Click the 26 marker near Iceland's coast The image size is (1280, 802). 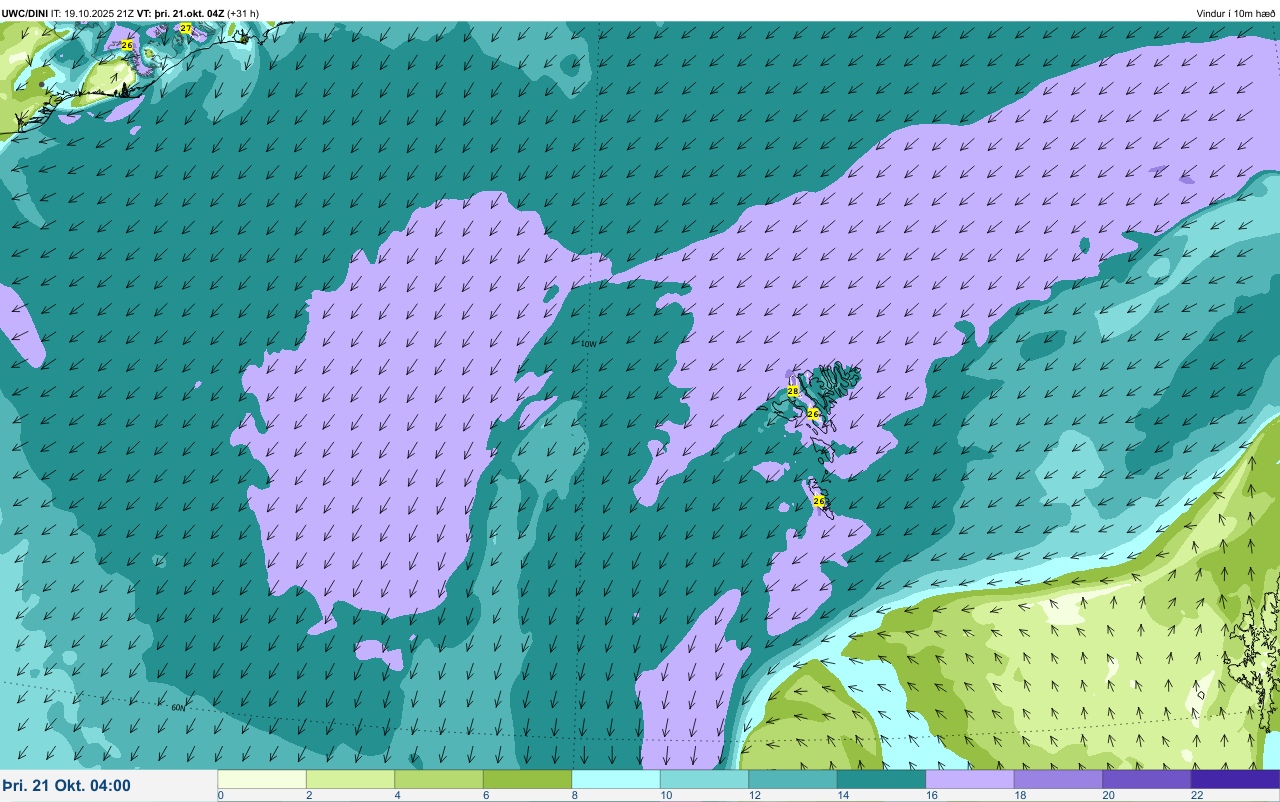tap(127, 45)
